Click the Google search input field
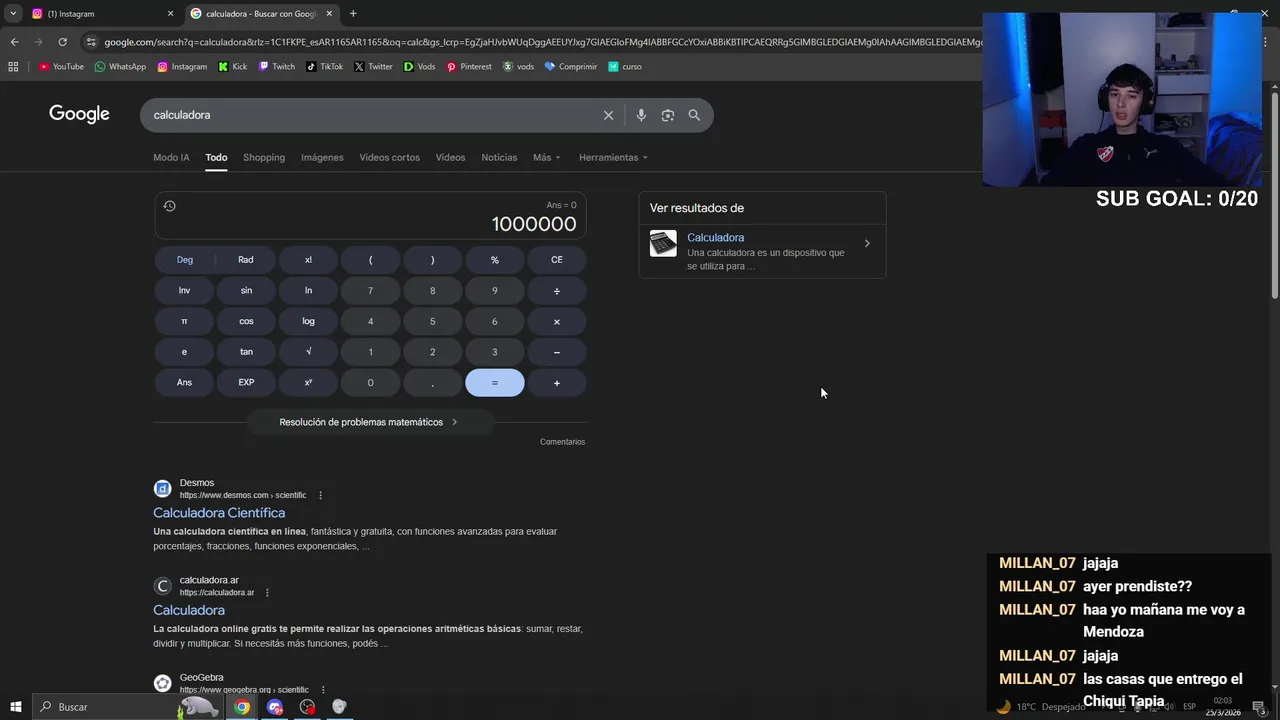Viewport: 1280px width, 720px height. point(370,115)
